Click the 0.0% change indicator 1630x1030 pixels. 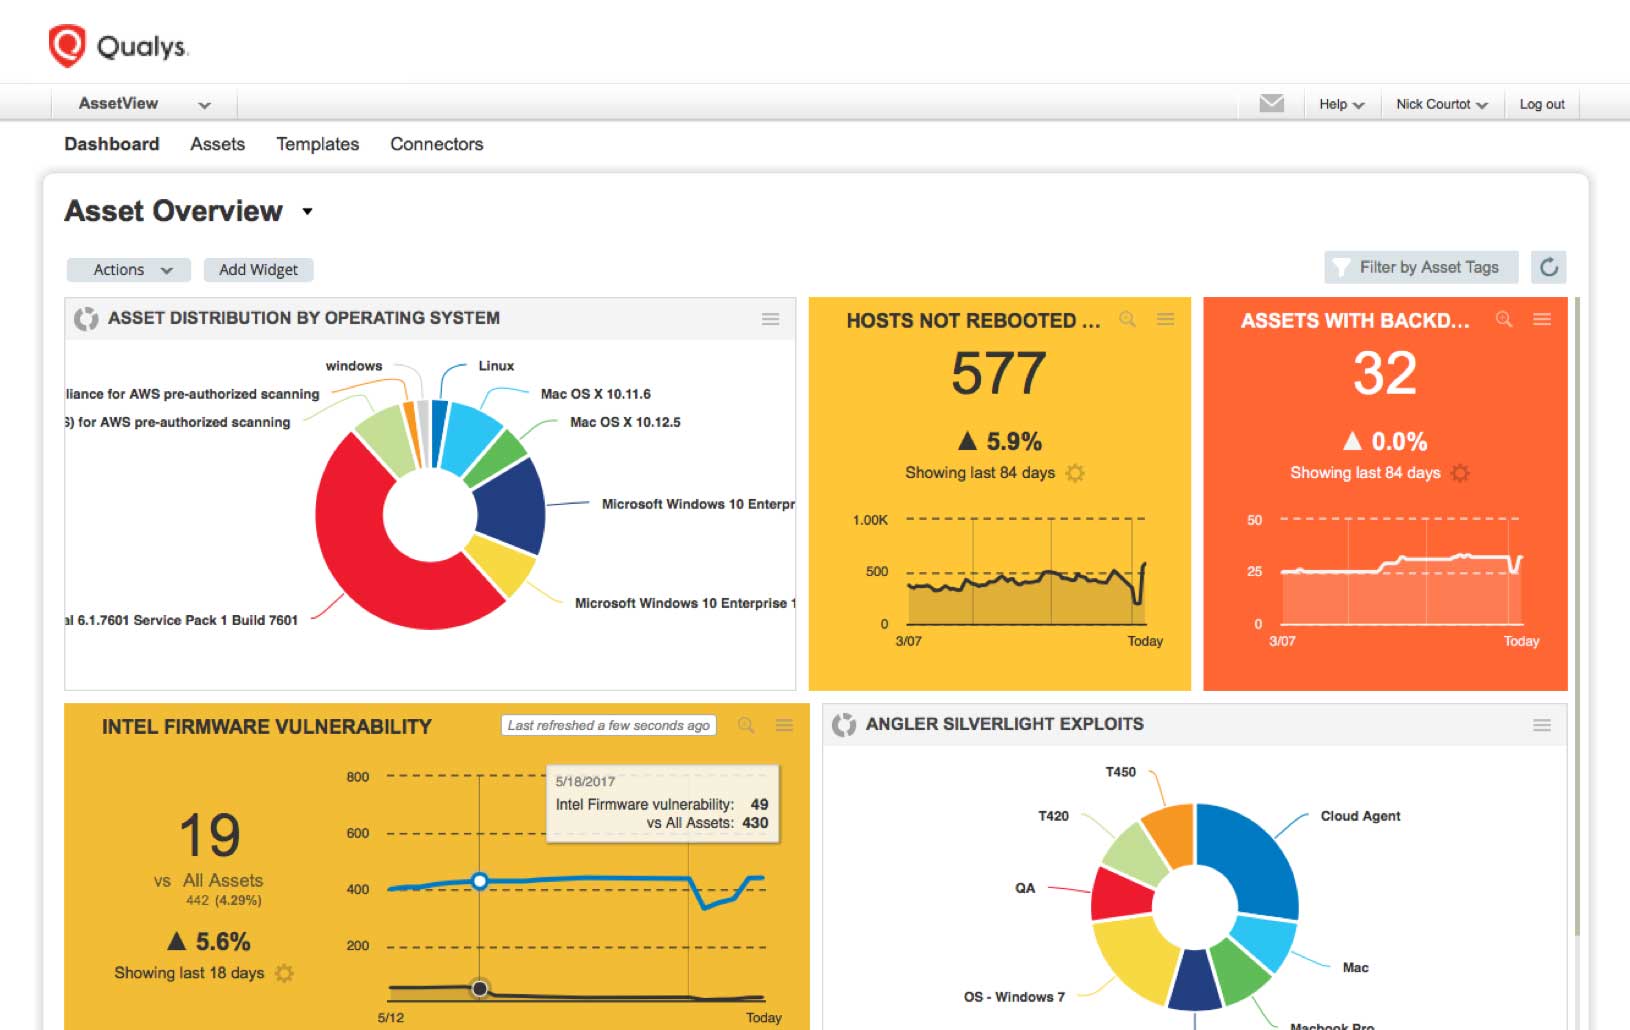pyautogui.click(x=1385, y=441)
